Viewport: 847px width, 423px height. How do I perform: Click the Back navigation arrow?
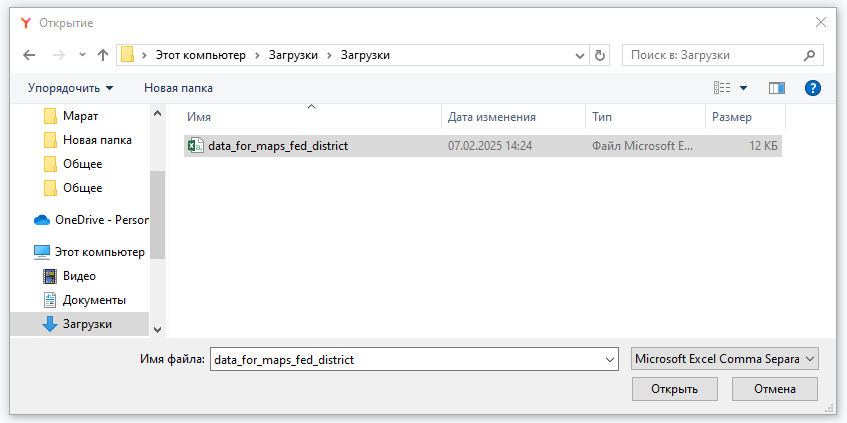[x=29, y=55]
